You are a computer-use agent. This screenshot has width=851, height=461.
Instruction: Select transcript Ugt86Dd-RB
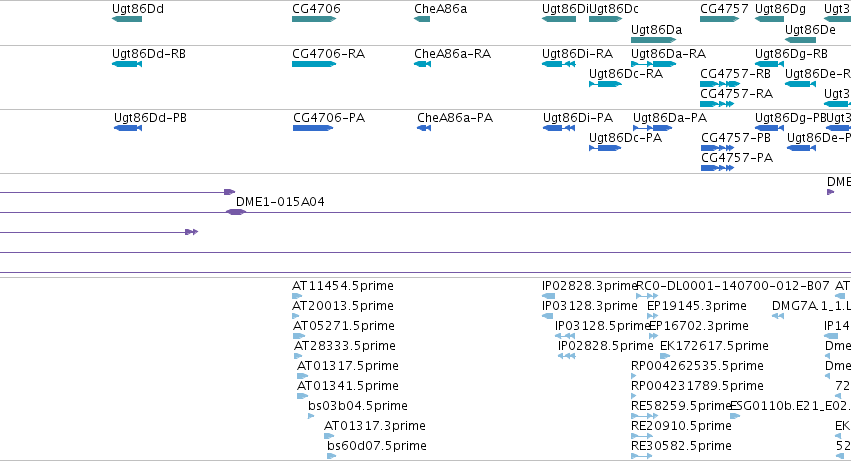(x=127, y=64)
